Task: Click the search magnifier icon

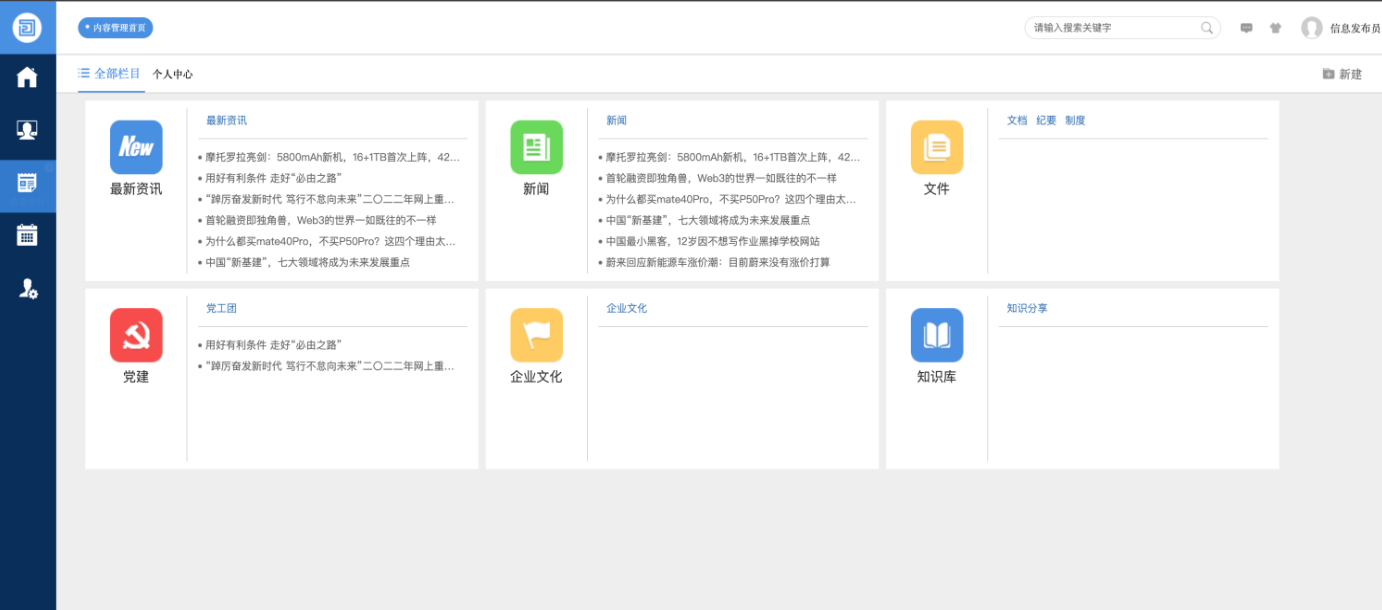Action: tap(1207, 28)
